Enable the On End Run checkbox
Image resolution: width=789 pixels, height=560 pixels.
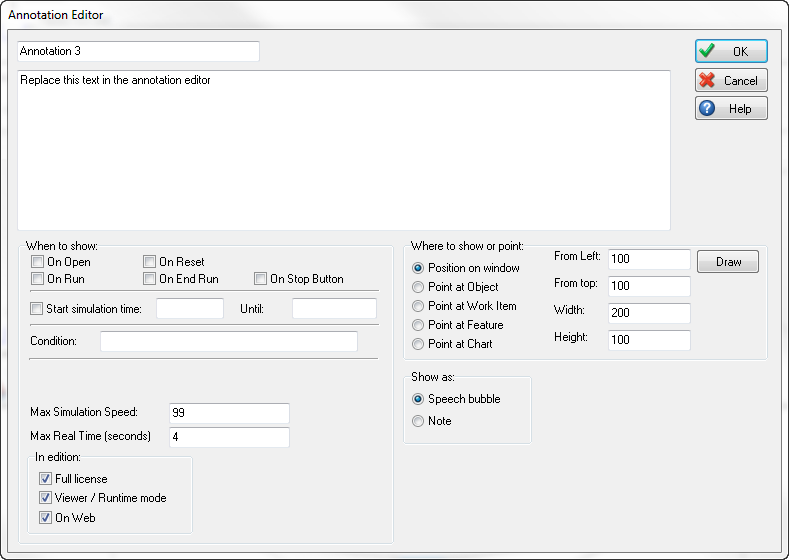(x=150, y=279)
